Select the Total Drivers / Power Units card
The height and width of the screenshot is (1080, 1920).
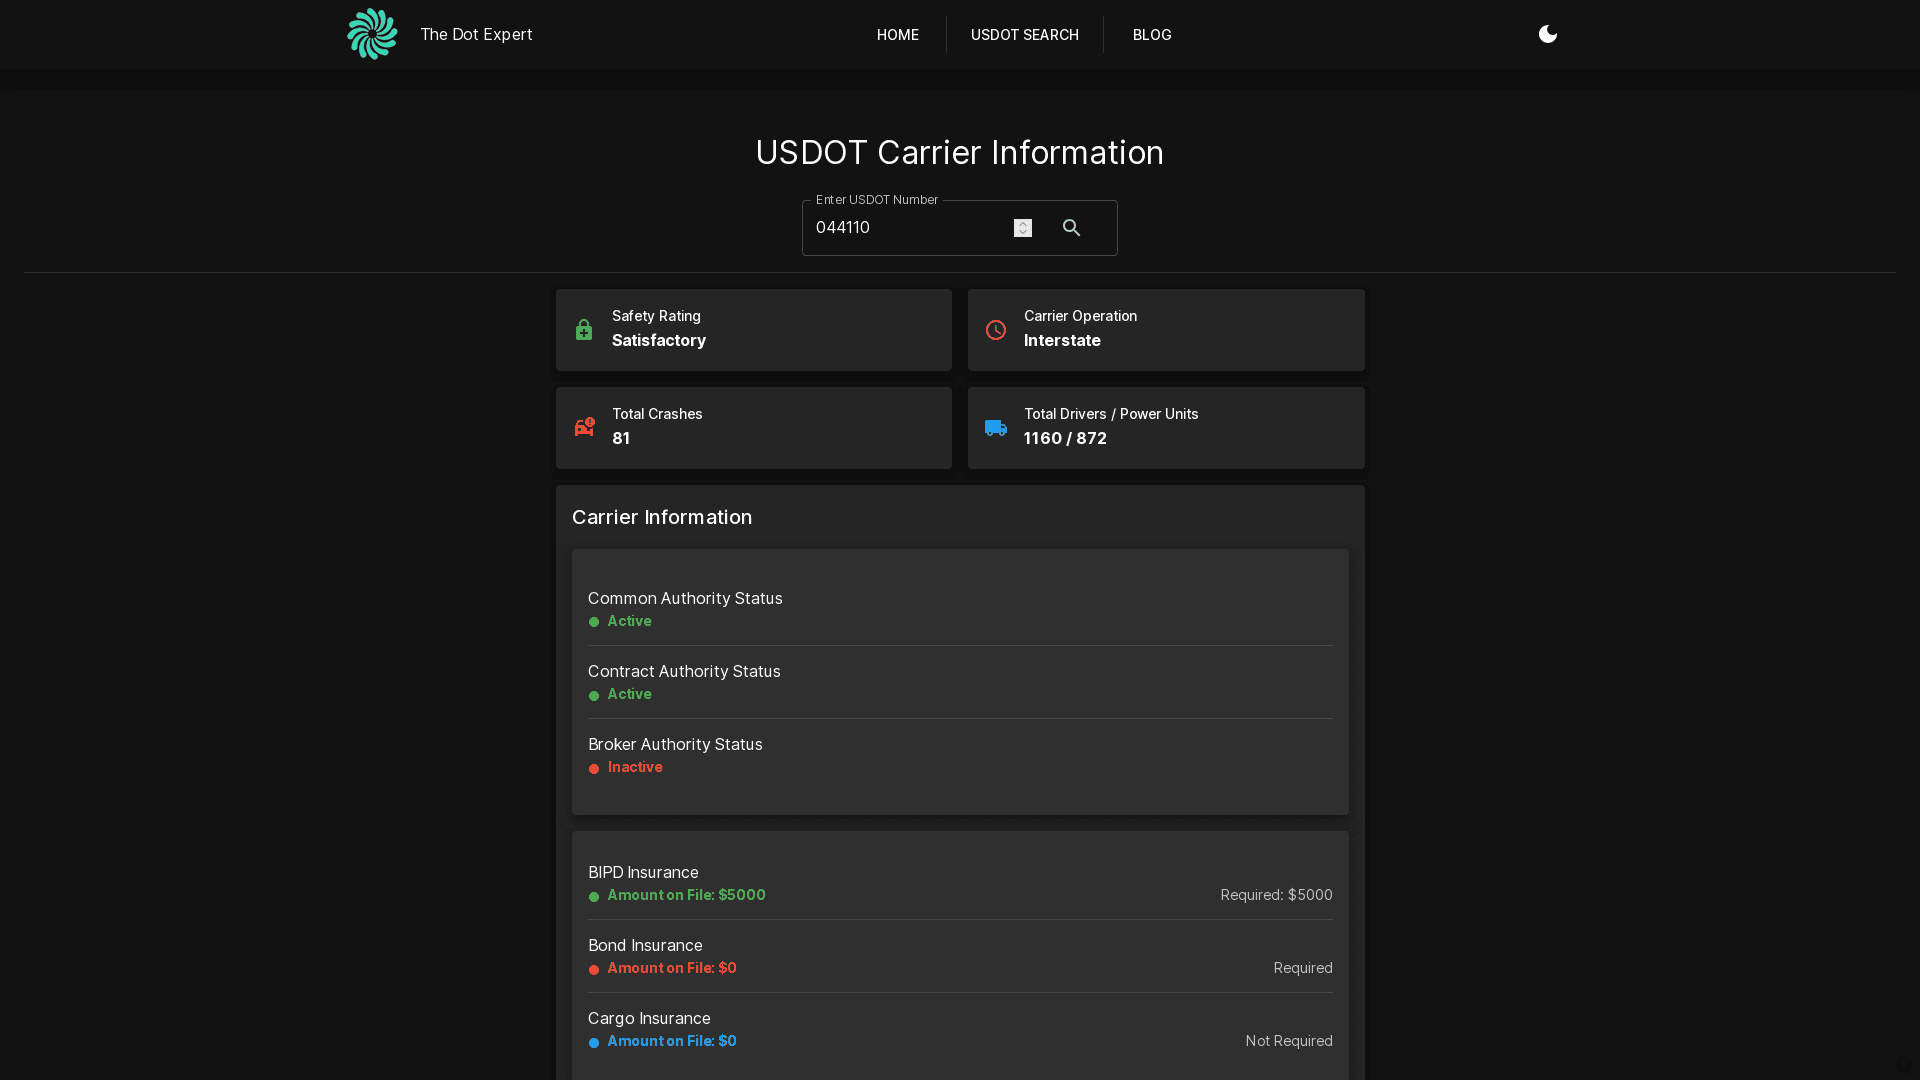[x=1165, y=428]
